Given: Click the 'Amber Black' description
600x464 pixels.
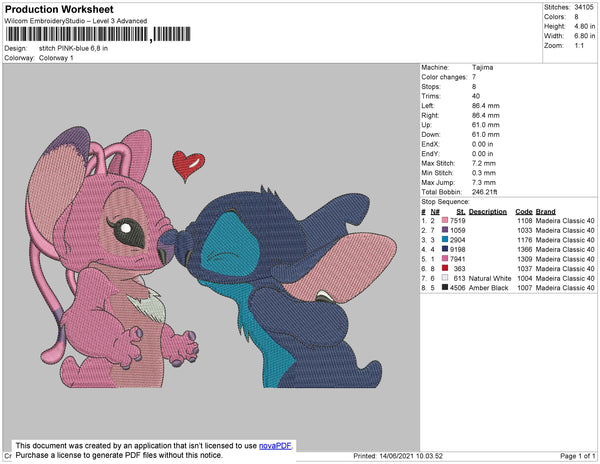Looking at the screenshot, I should (488, 288).
